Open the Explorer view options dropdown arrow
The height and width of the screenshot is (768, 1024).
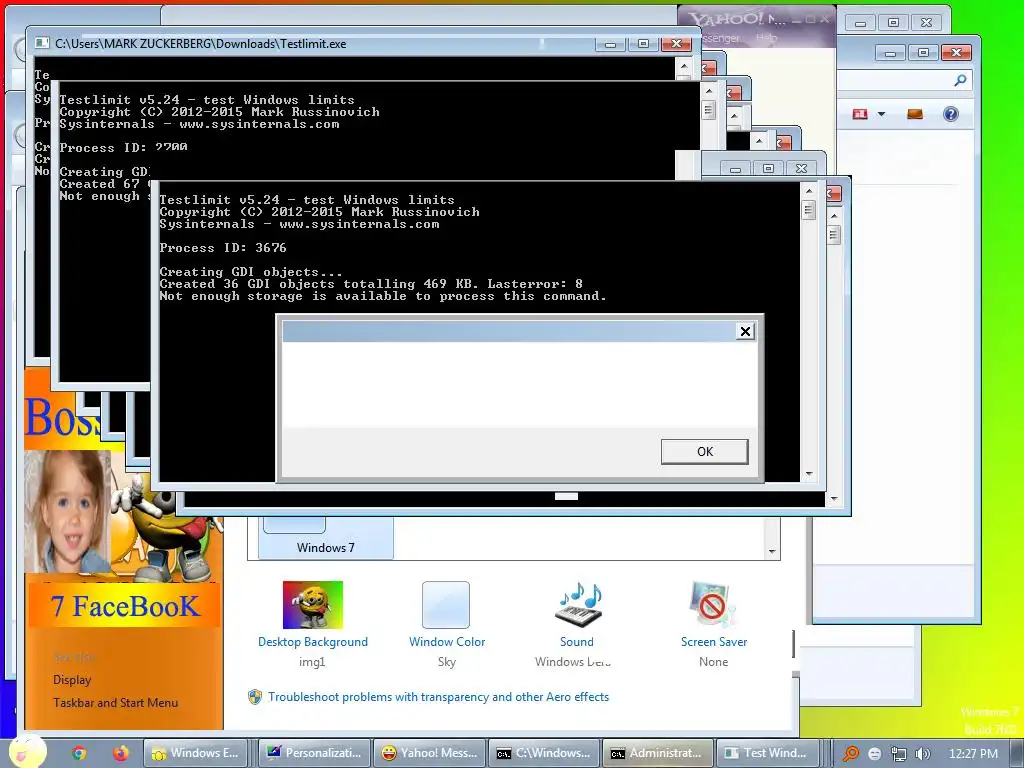[x=881, y=114]
